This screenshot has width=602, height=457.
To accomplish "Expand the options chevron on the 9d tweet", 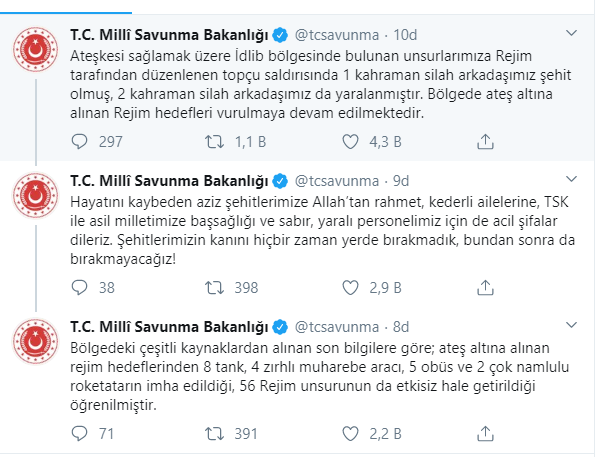I will pos(571,179).
